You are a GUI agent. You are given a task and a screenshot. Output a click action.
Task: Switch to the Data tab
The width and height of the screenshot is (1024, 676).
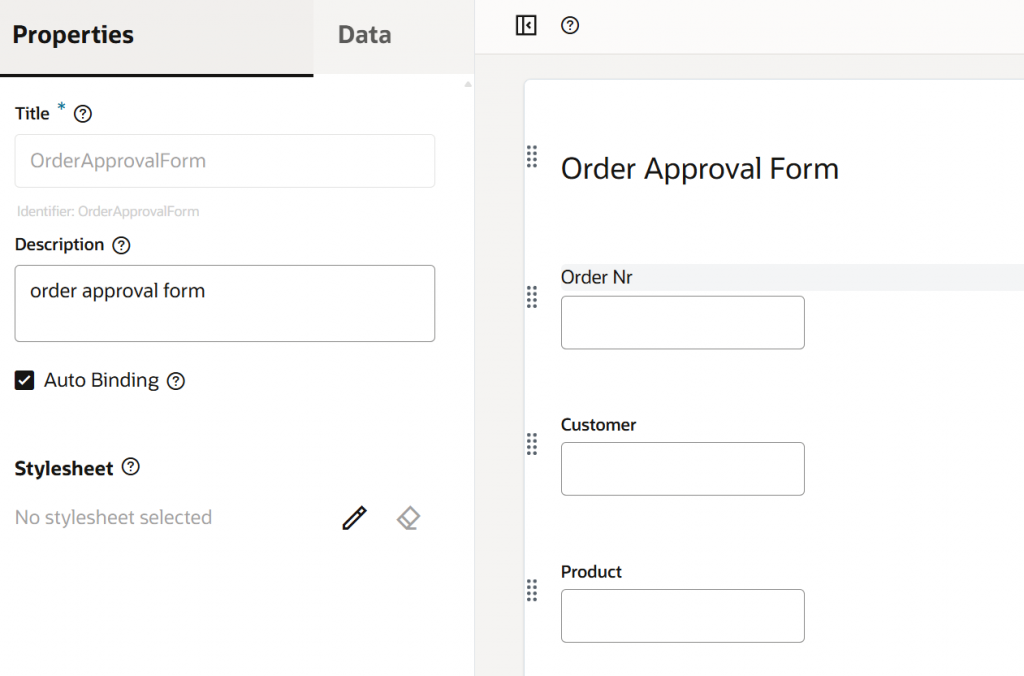coord(364,35)
